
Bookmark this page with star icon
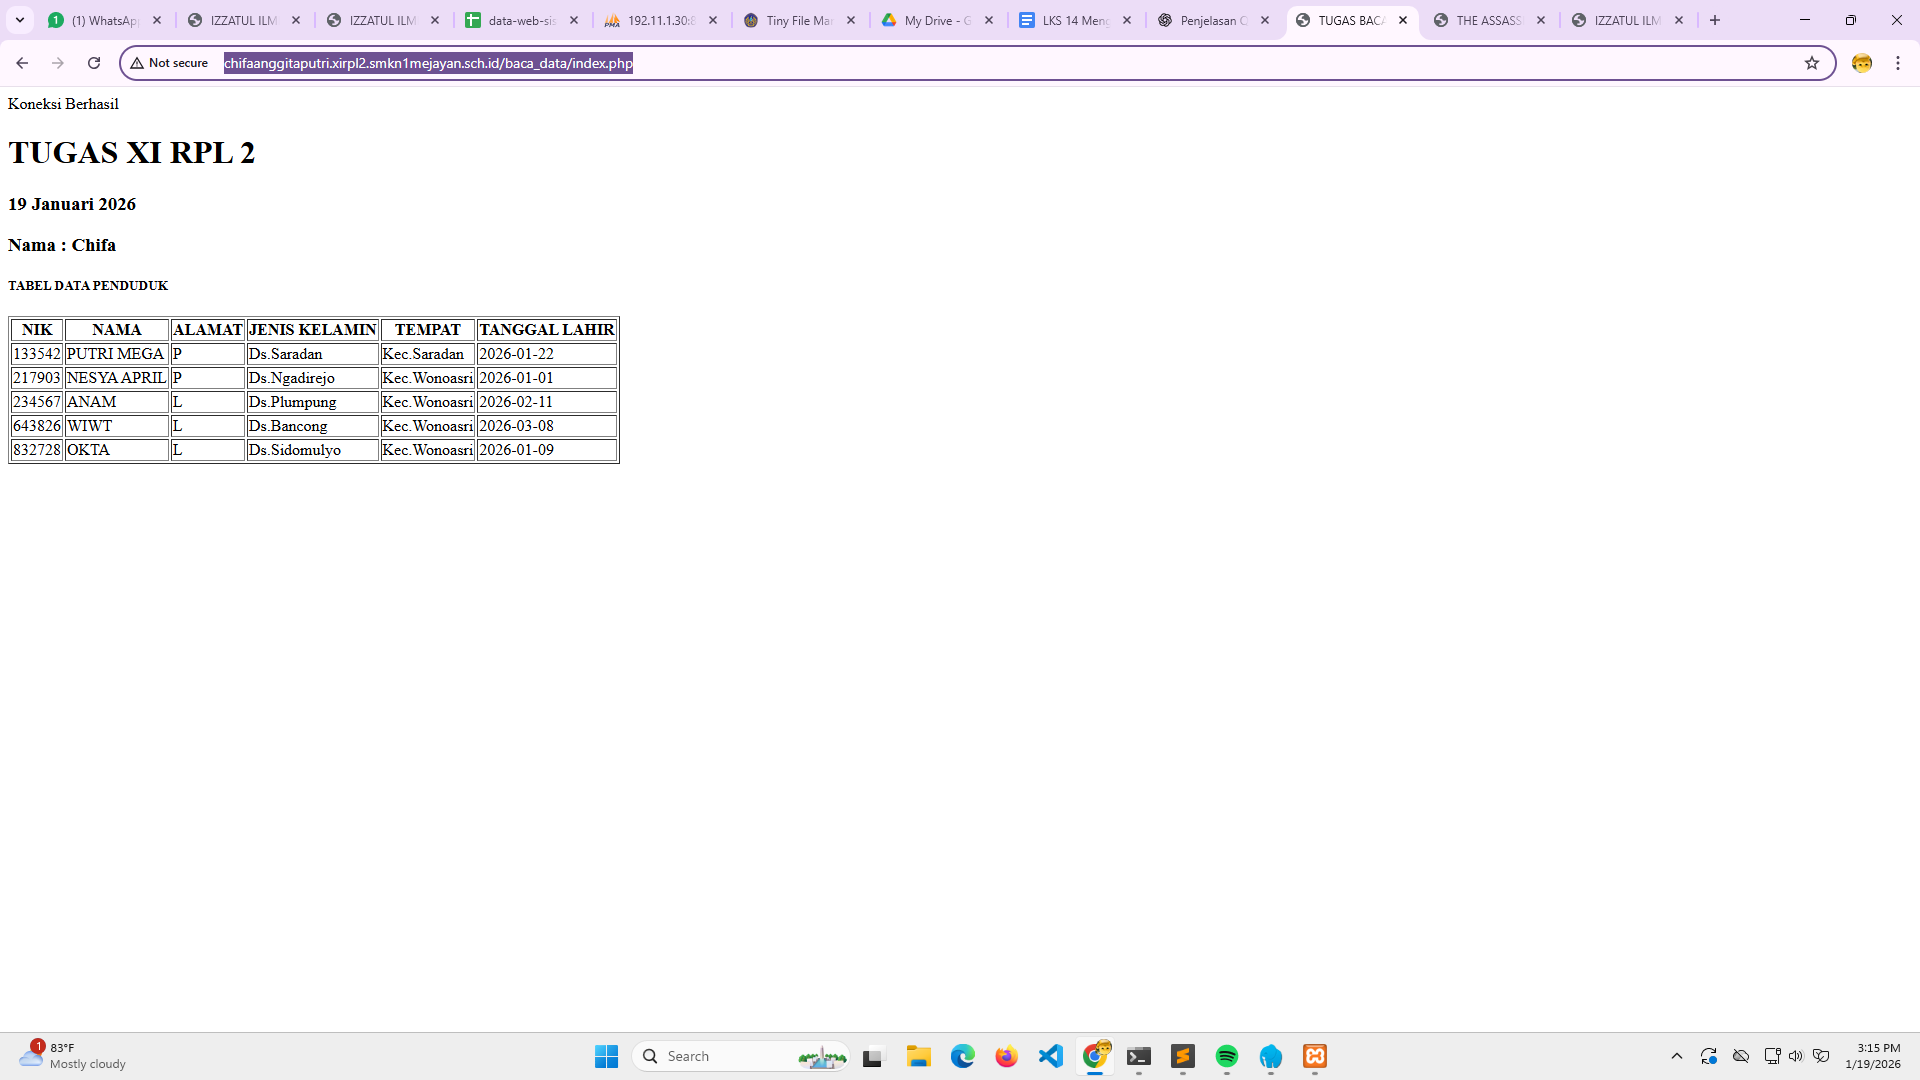pyautogui.click(x=1811, y=63)
